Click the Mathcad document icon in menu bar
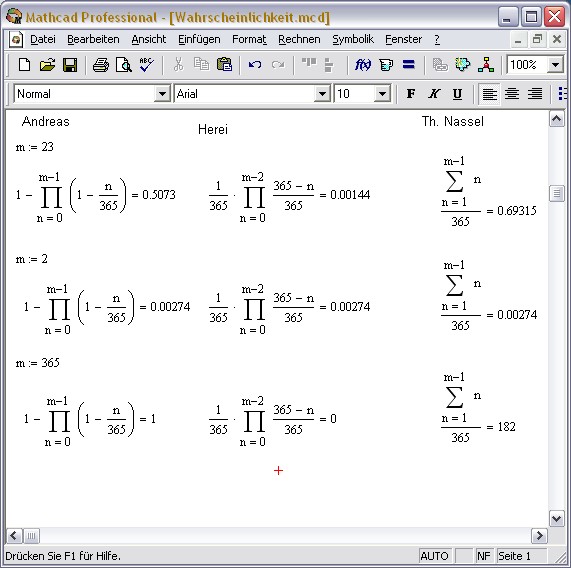Image resolution: width=571 pixels, height=568 pixels. [16, 39]
